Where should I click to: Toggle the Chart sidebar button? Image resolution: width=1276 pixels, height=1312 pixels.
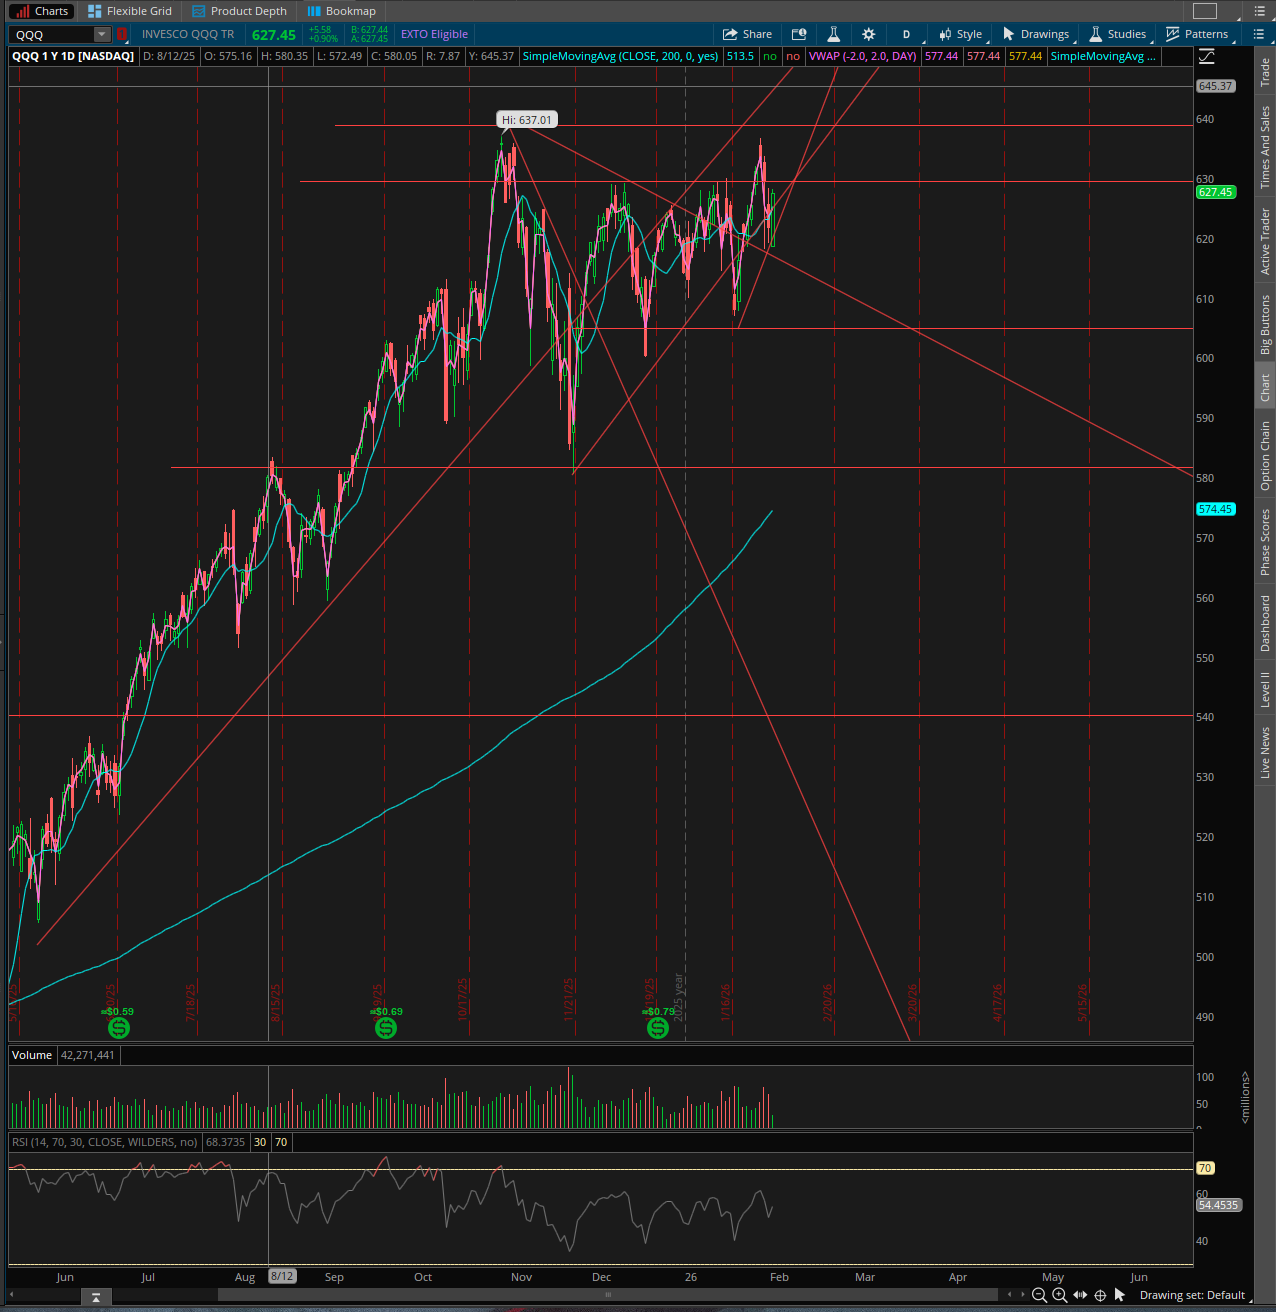pos(1265,387)
